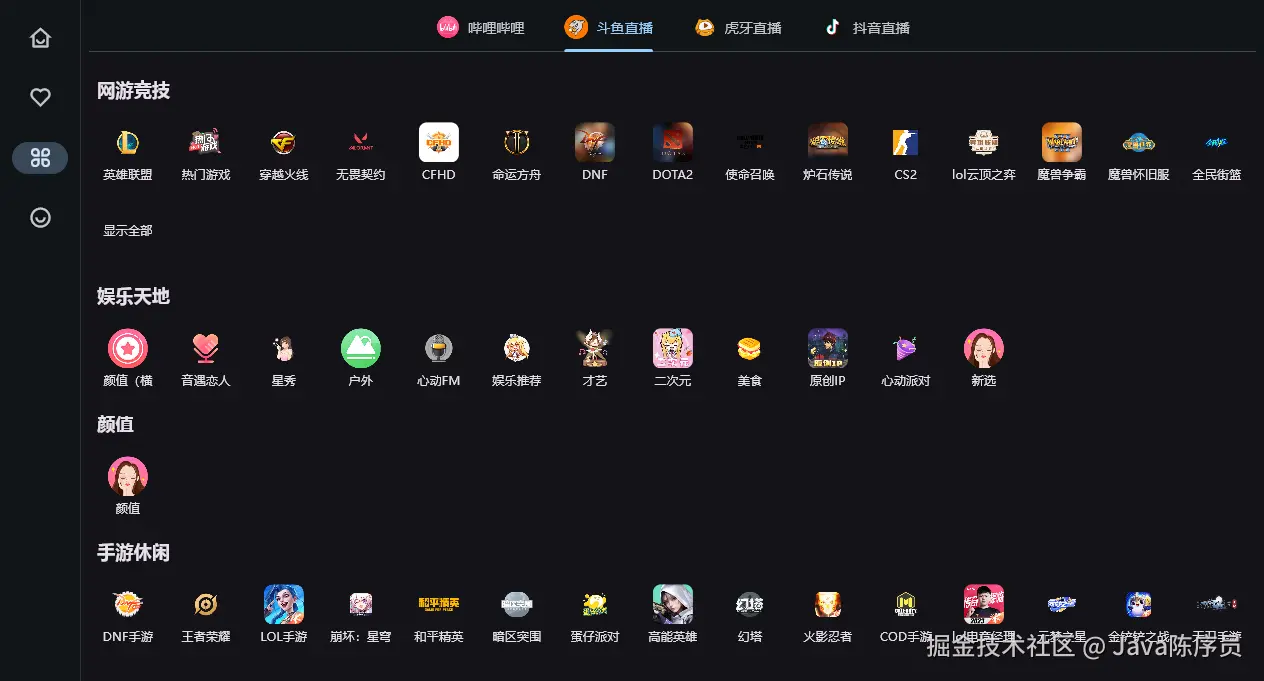Open the 幻塔 category icon

click(750, 604)
